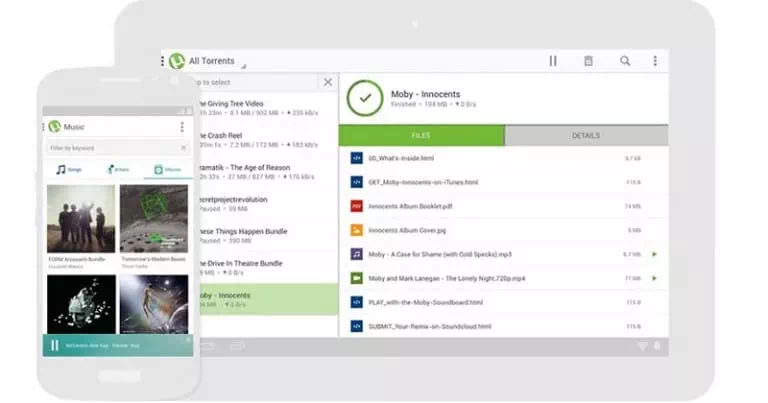Open the phone Music overflow menu
The width and height of the screenshot is (768, 403).
[x=182, y=127]
